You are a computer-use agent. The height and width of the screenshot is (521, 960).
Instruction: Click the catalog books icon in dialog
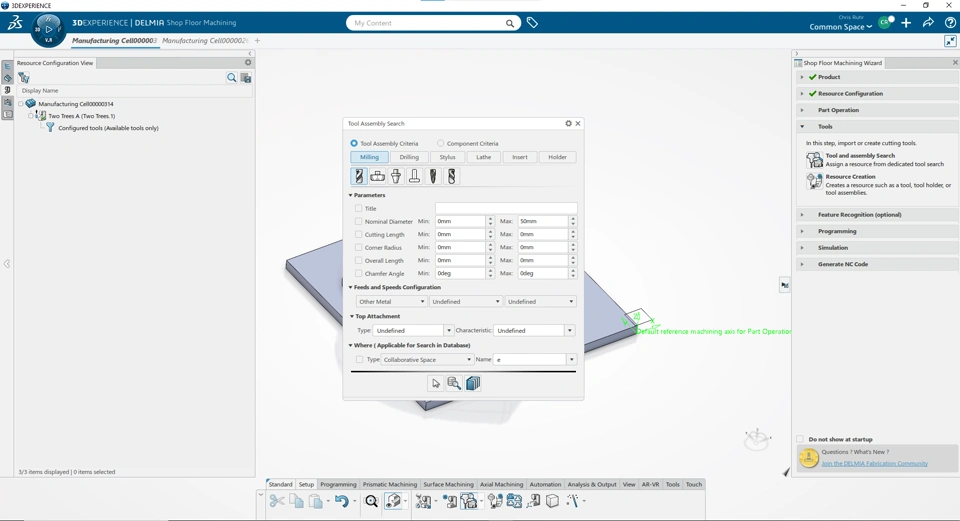point(473,383)
